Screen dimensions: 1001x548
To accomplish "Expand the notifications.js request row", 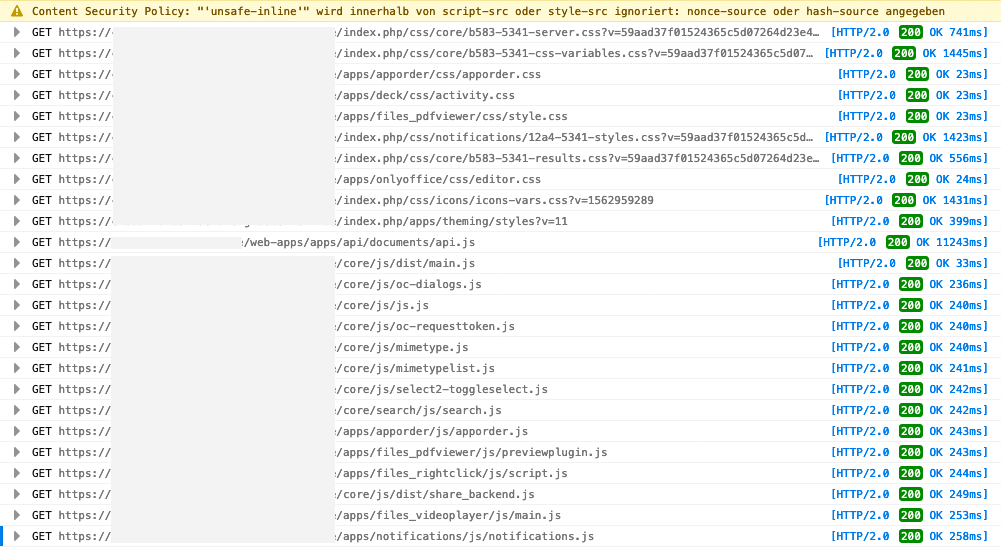I will [x=17, y=537].
